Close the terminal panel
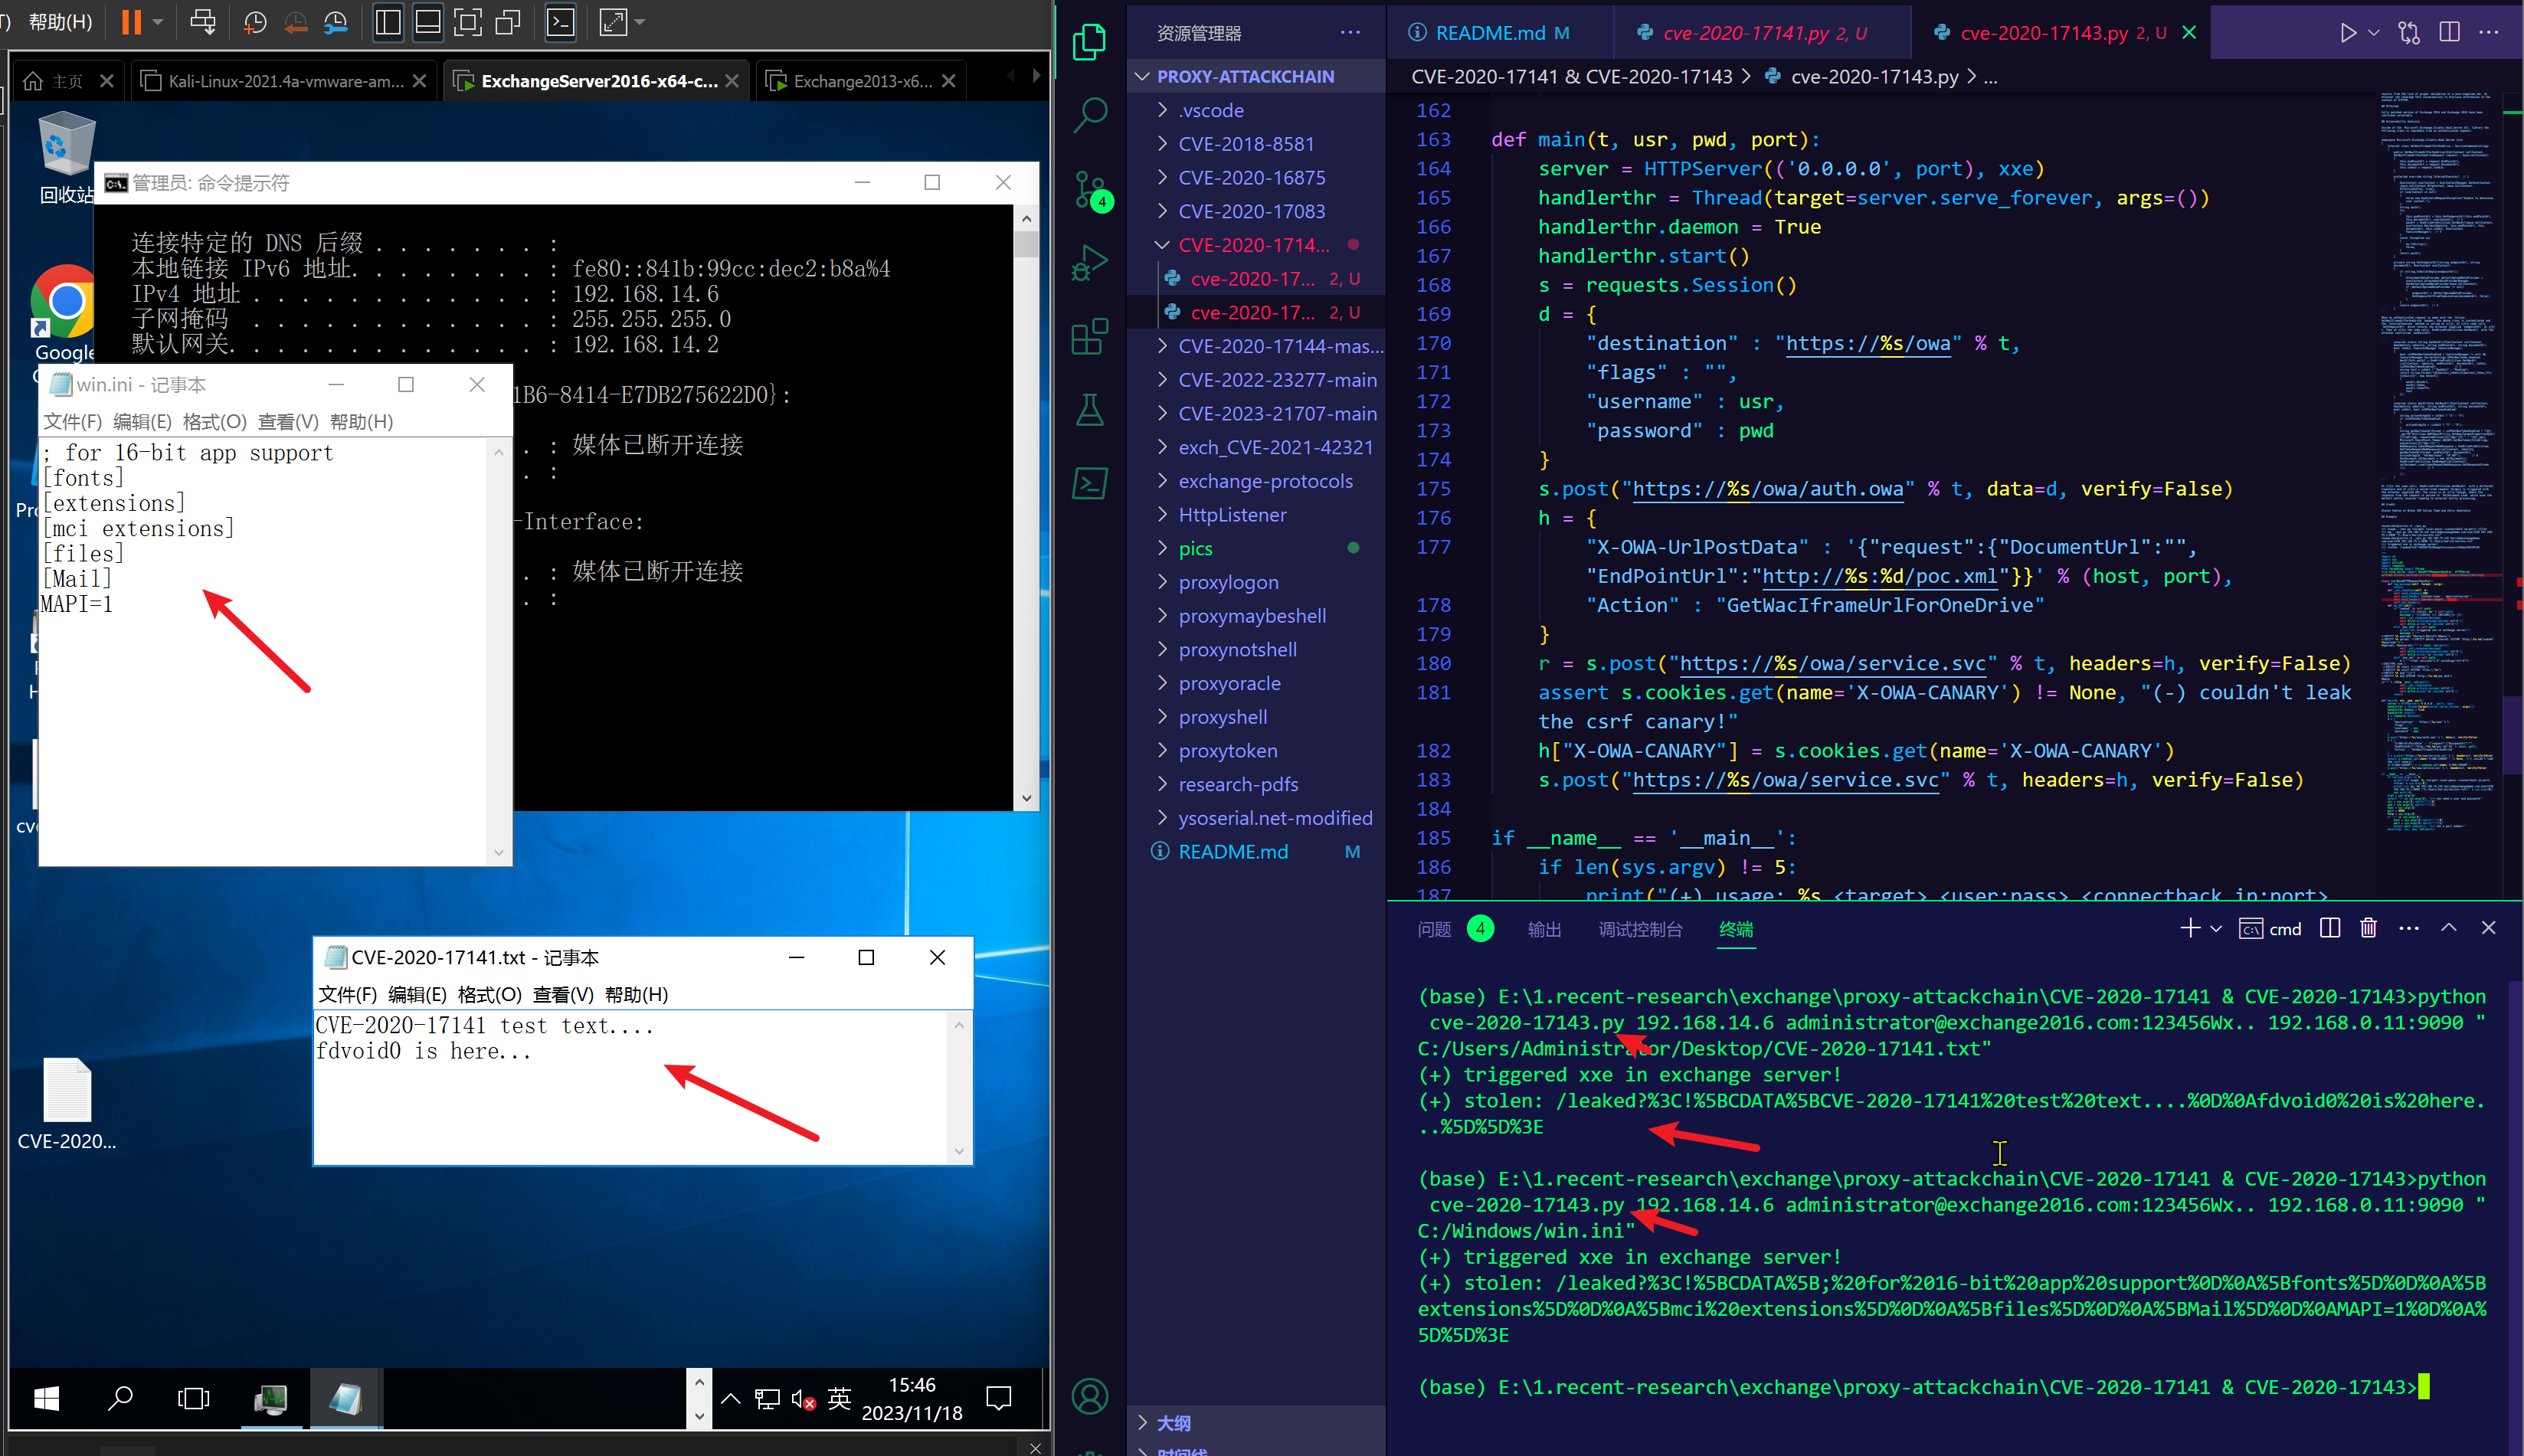The height and width of the screenshot is (1456, 2524). [x=2489, y=928]
